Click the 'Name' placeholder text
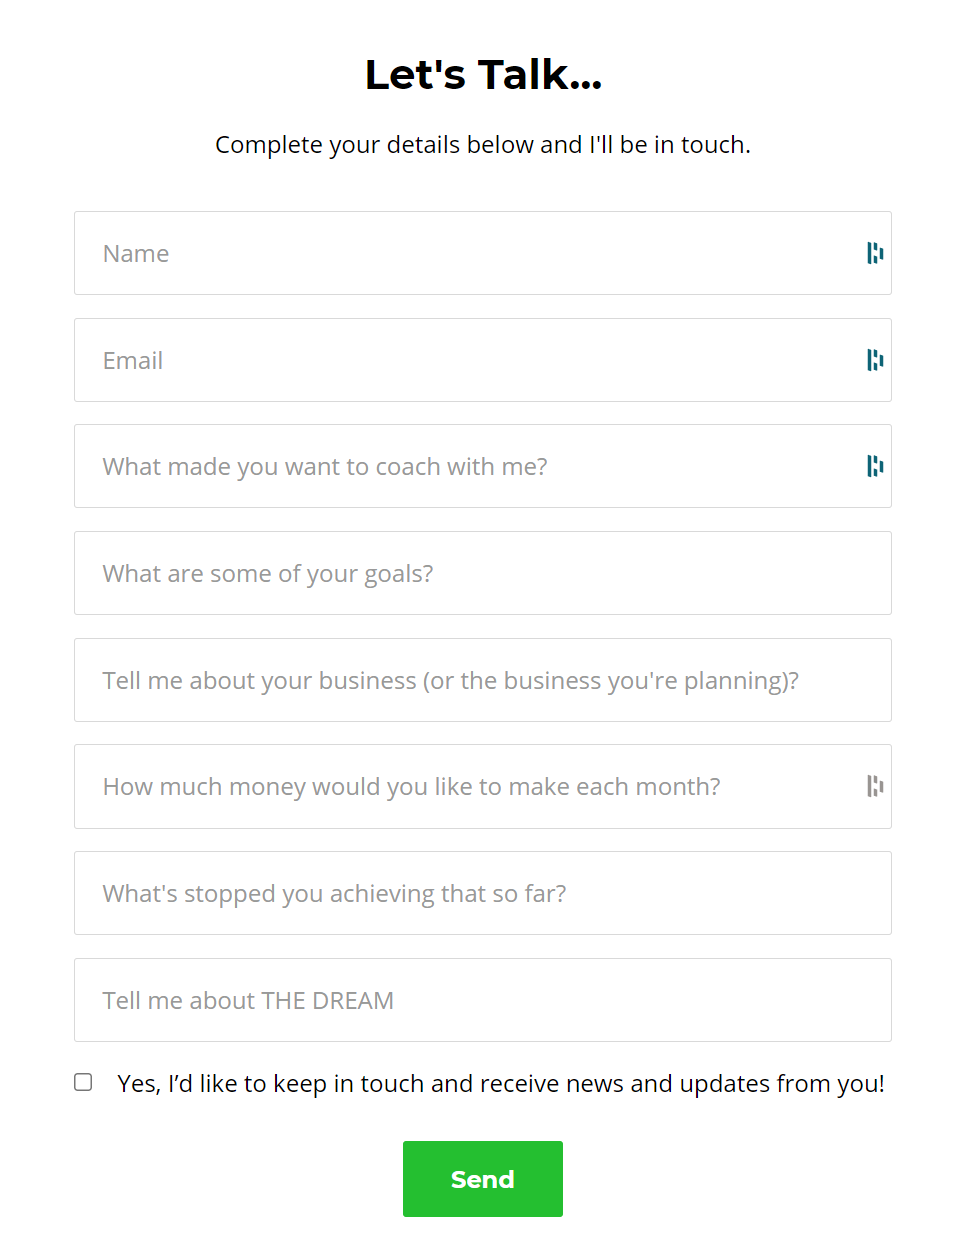 point(136,254)
